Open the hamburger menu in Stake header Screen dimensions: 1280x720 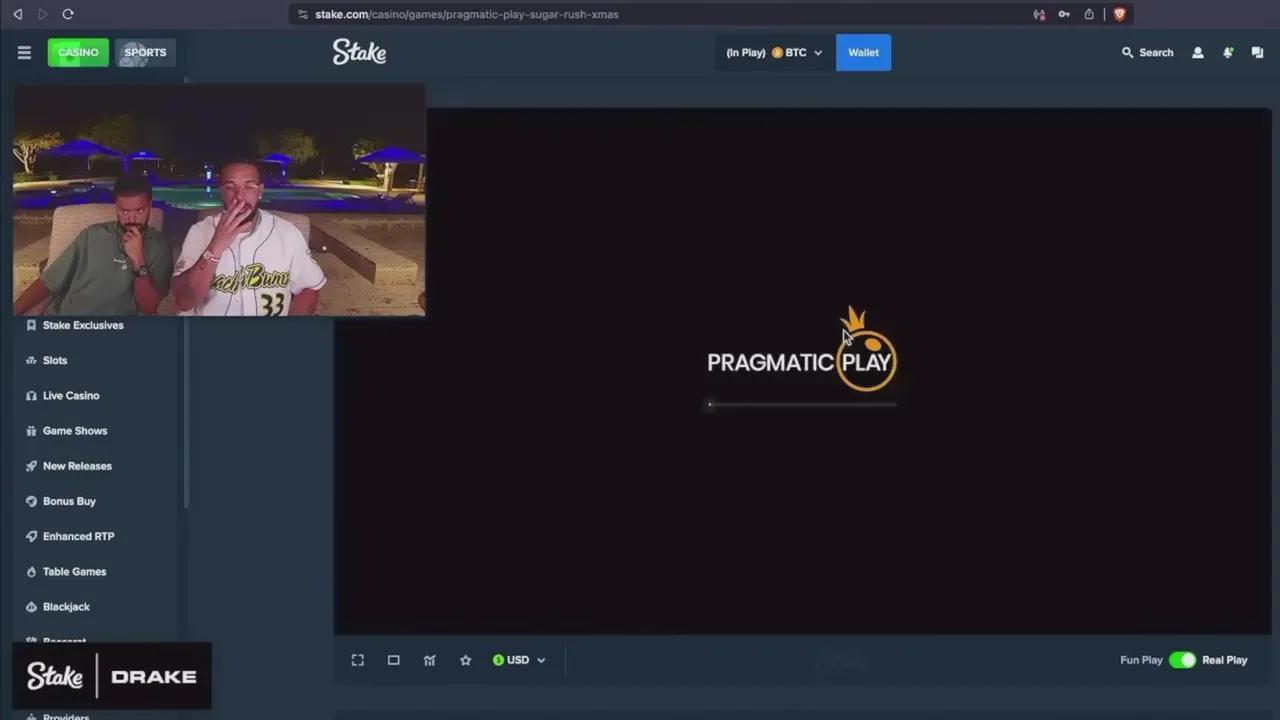click(x=24, y=53)
